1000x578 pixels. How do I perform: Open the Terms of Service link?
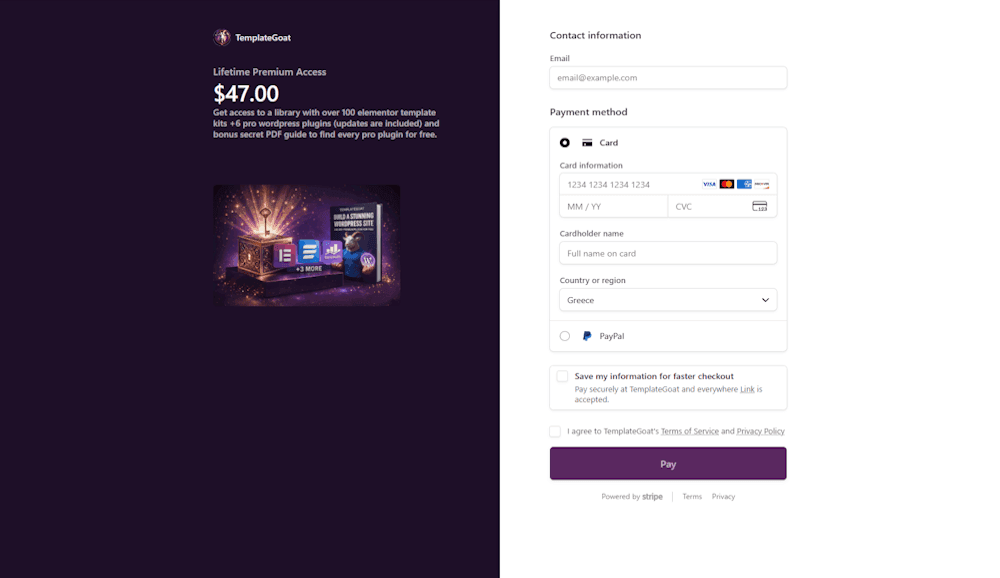coord(690,431)
